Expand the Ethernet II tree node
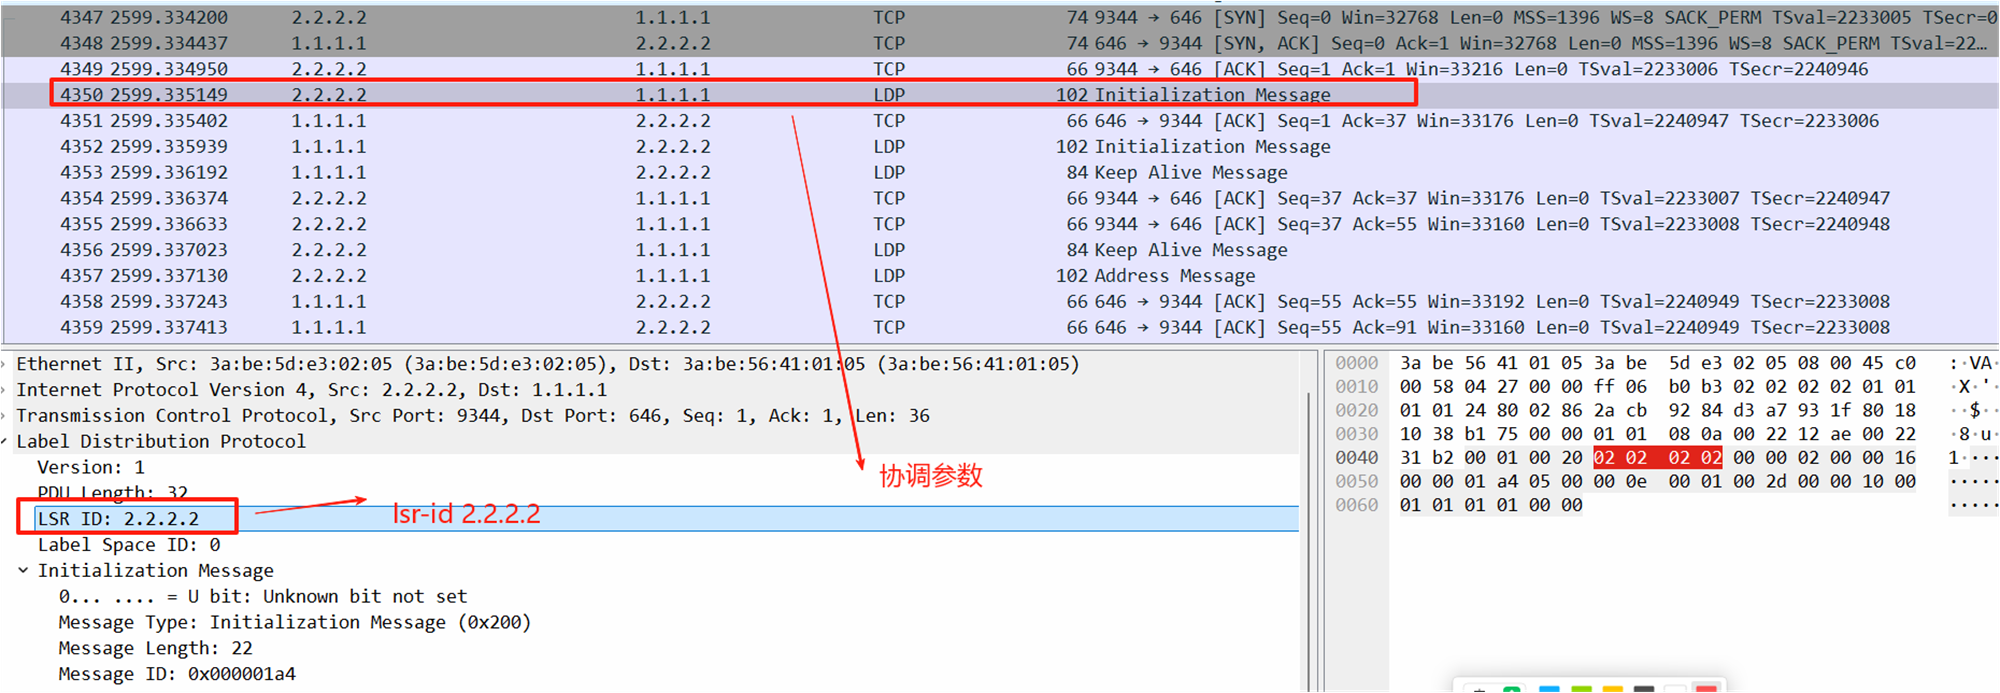The image size is (2000, 693). [x=5, y=364]
